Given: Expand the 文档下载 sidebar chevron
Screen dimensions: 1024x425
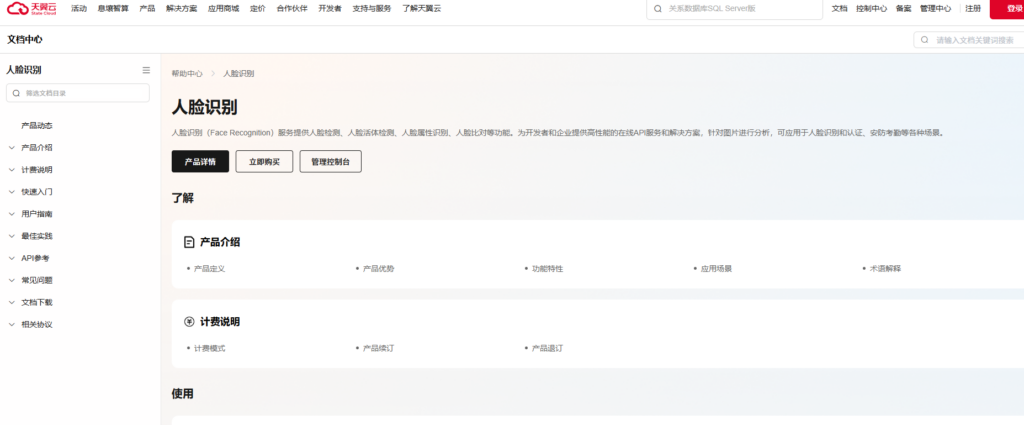Looking at the screenshot, I should (12, 302).
